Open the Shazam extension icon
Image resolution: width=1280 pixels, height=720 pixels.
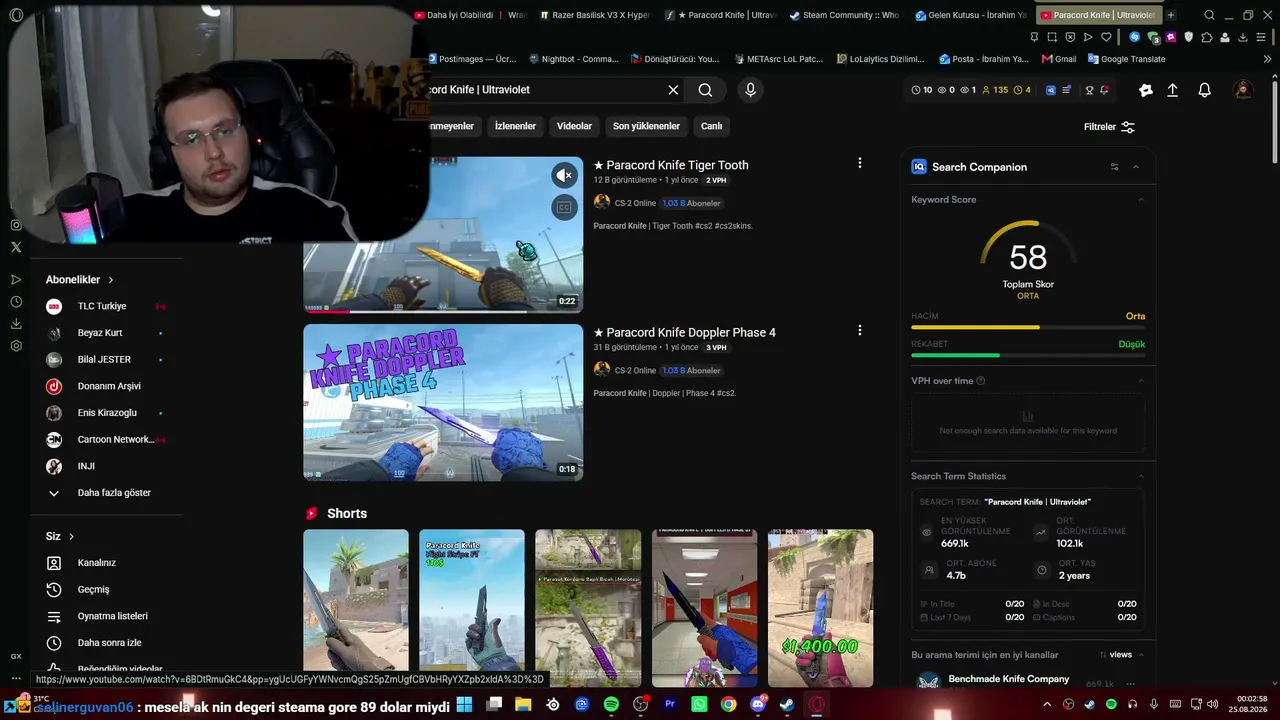click(1134, 37)
